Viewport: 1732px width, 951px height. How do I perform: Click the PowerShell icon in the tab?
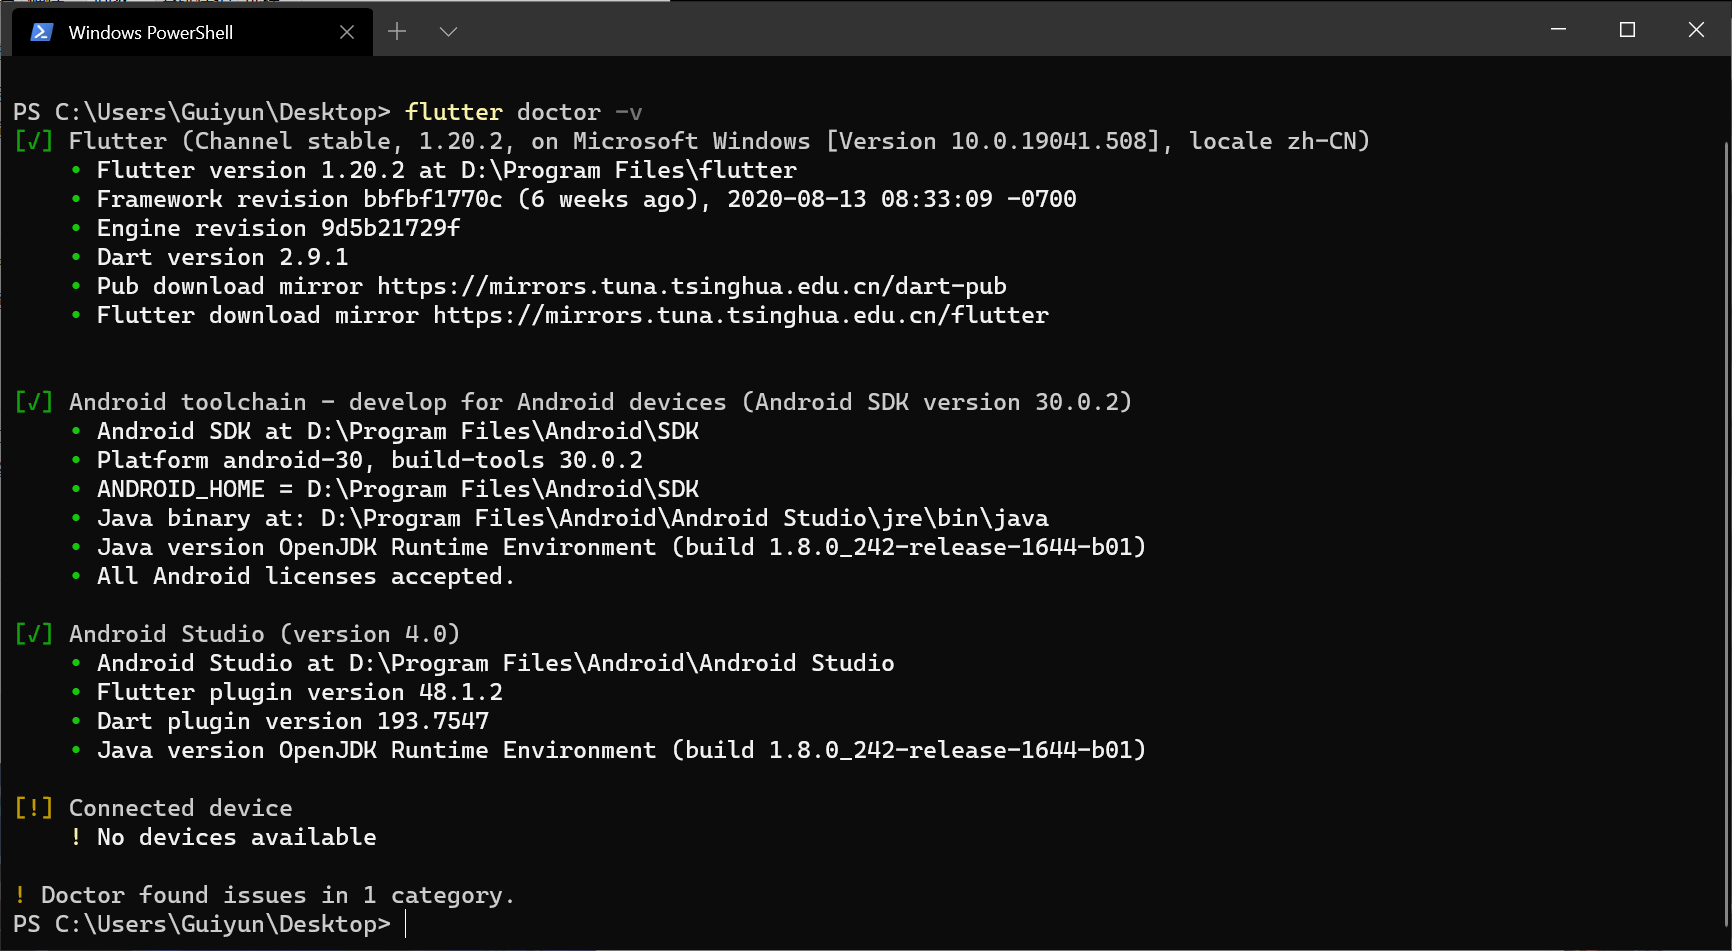41,32
